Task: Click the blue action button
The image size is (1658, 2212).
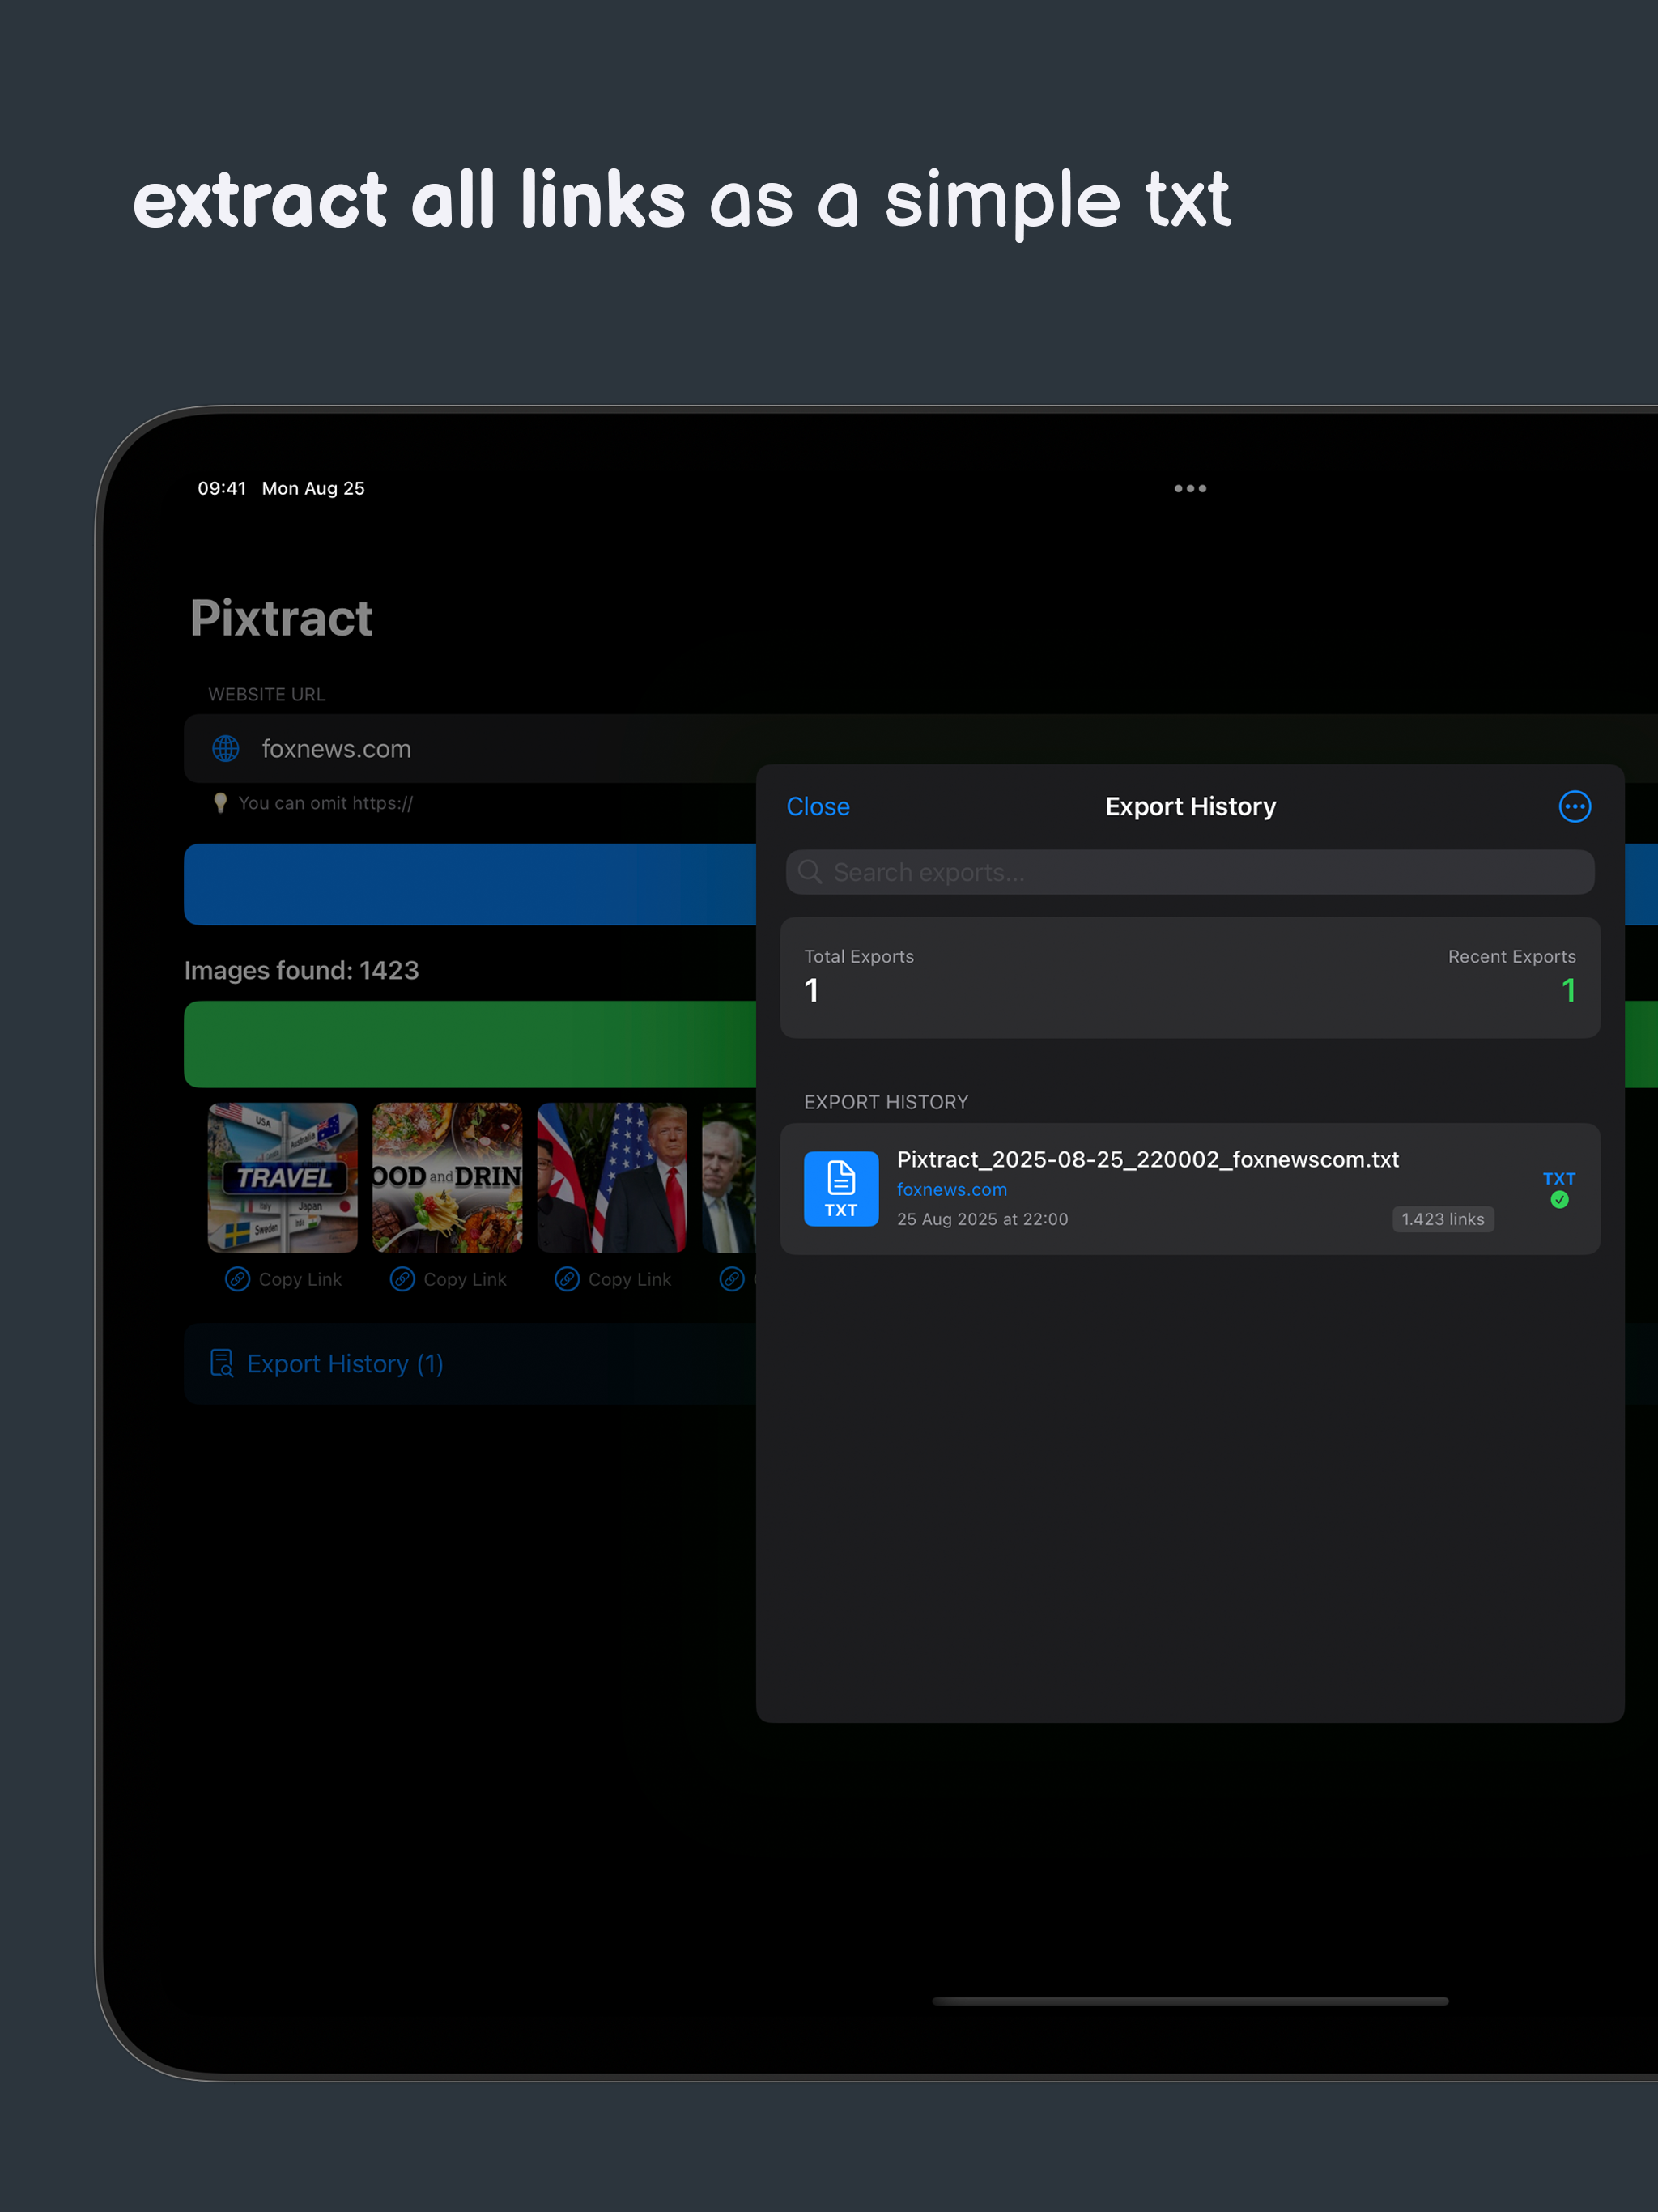Action: point(470,884)
